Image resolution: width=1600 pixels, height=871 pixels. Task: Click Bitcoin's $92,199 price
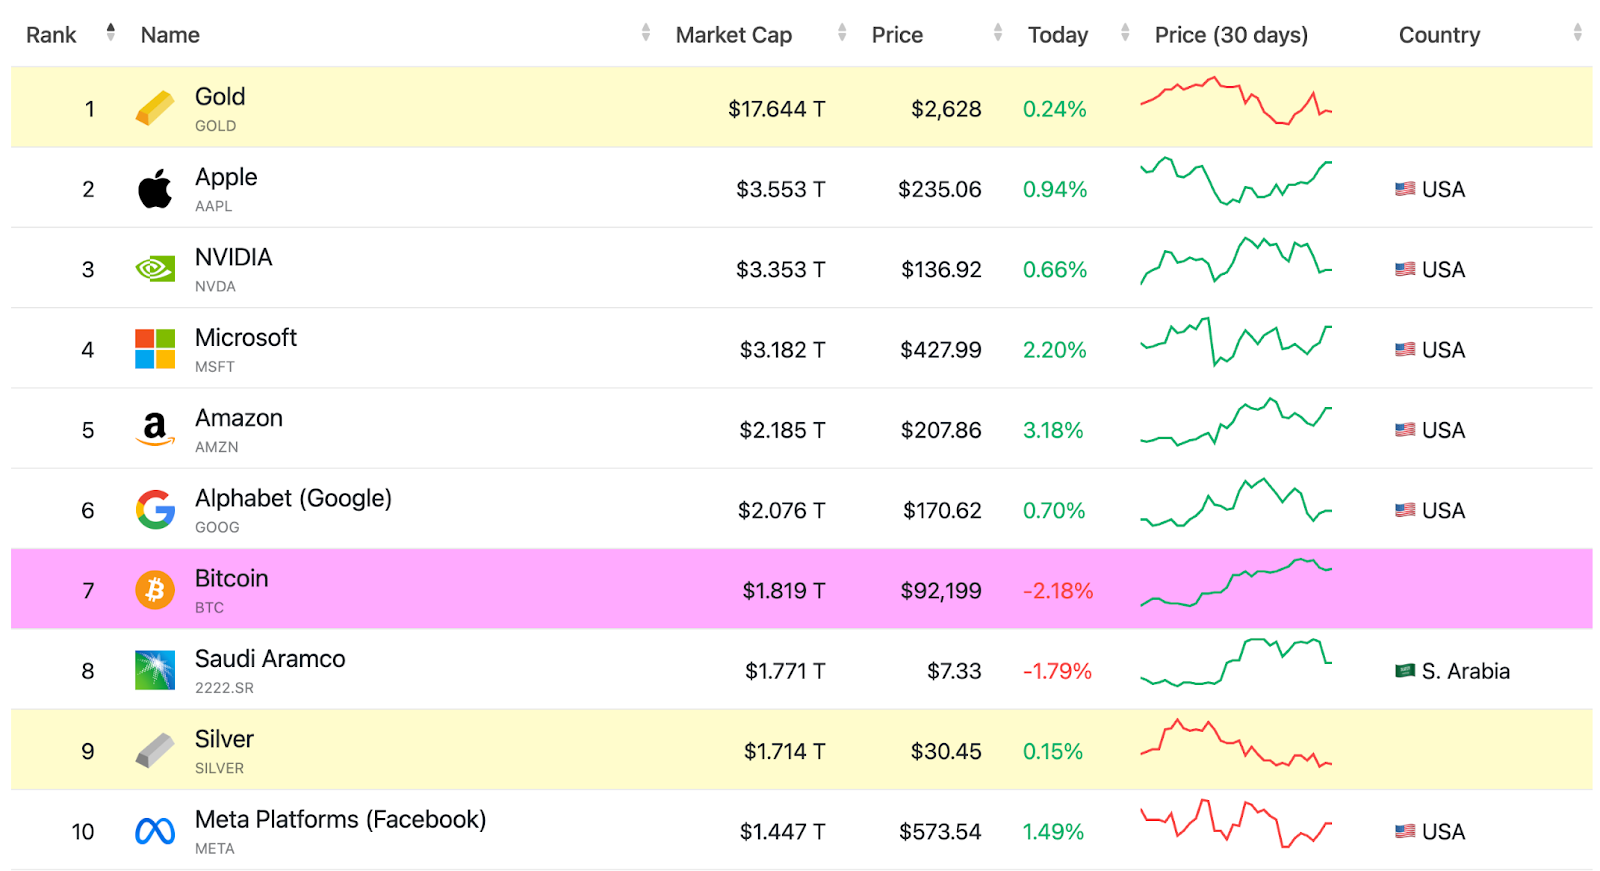(x=941, y=591)
